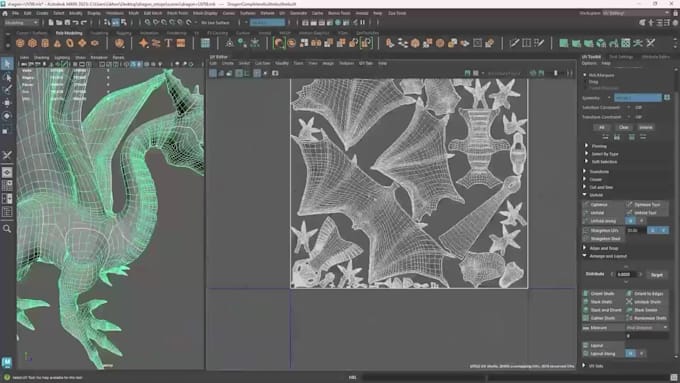Click the Type tool T shelf icon
The image size is (680, 383).
(168, 43)
